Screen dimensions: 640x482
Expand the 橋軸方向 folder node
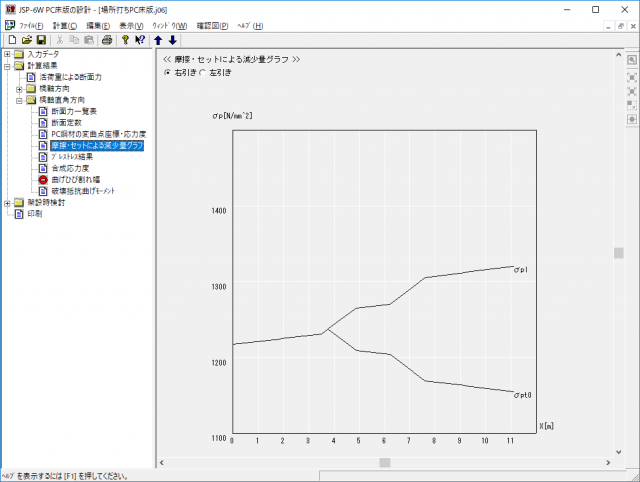[19, 88]
